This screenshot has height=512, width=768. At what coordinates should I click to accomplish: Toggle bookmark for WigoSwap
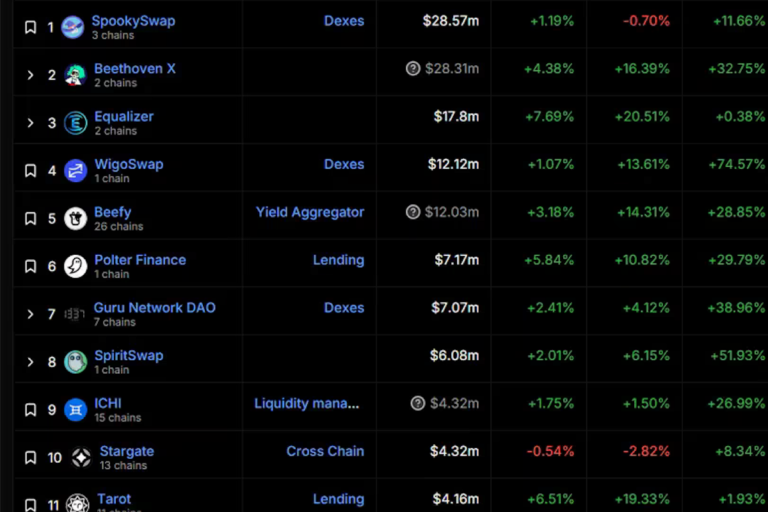30,171
